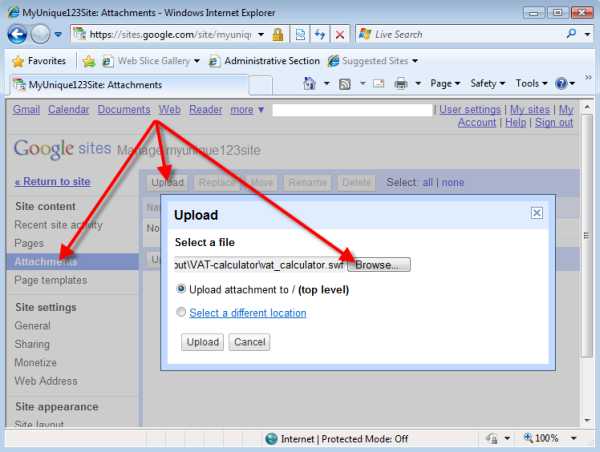The width and height of the screenshot is (600, 452).
Task: Click inside the address bar URL field
Action: click(170, 34)
